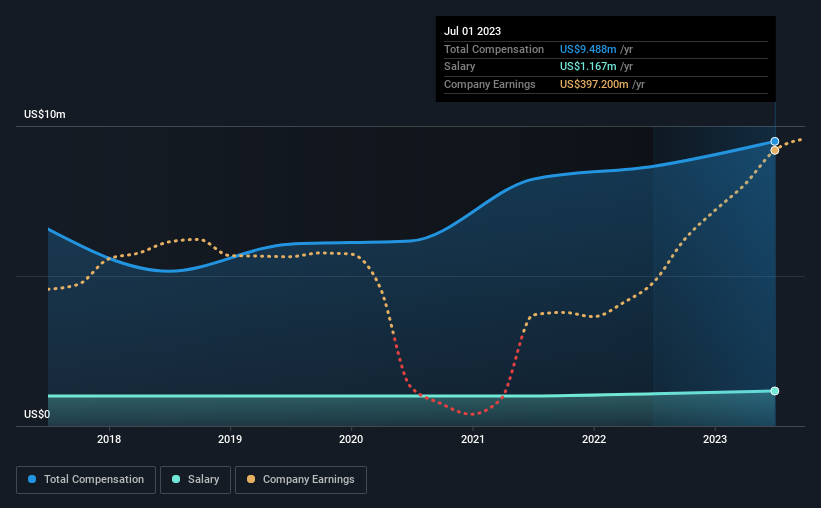Viewport: 821px width, 508px height.
Task: Click the Jul 01 2023 tooltip date
Action: [x=472, y=31]
